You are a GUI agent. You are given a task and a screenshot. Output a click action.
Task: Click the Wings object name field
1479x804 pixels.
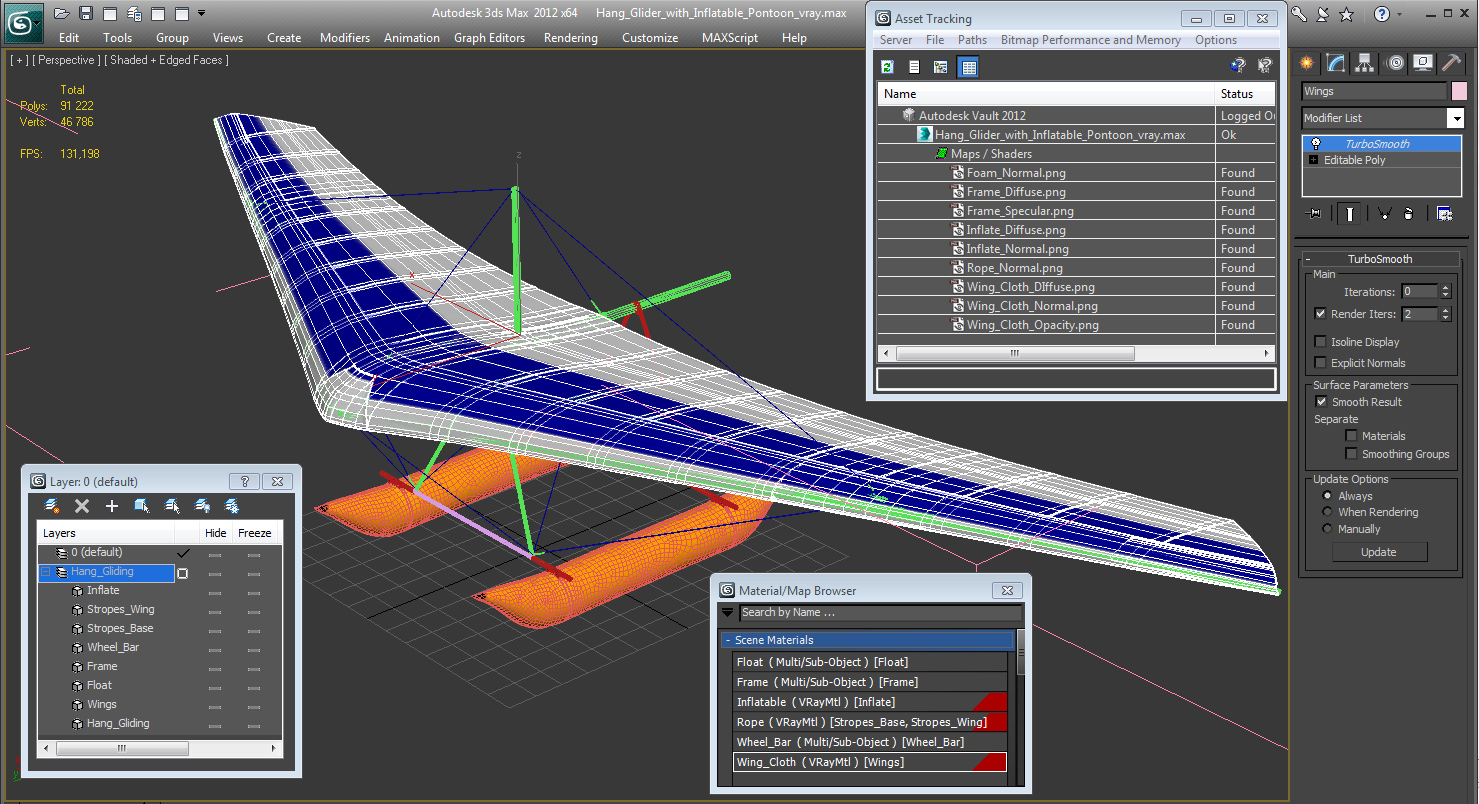(x=1373, y=91)
